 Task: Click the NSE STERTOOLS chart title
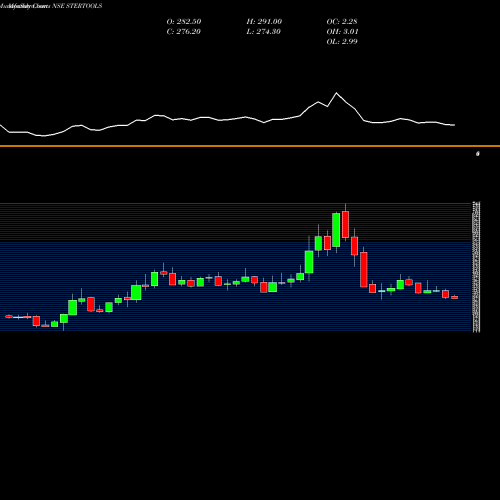tap(77, 6)
